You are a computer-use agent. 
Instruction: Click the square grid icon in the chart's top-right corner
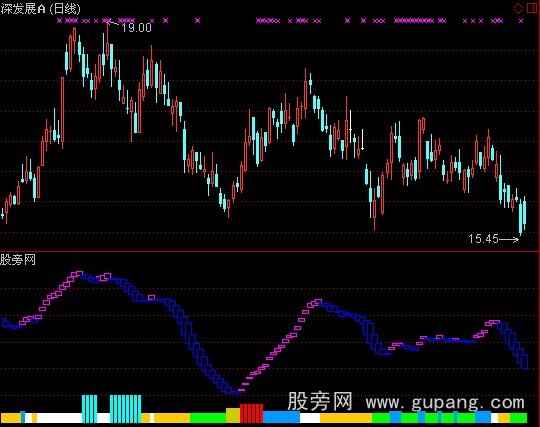click(x=532, y=8)
